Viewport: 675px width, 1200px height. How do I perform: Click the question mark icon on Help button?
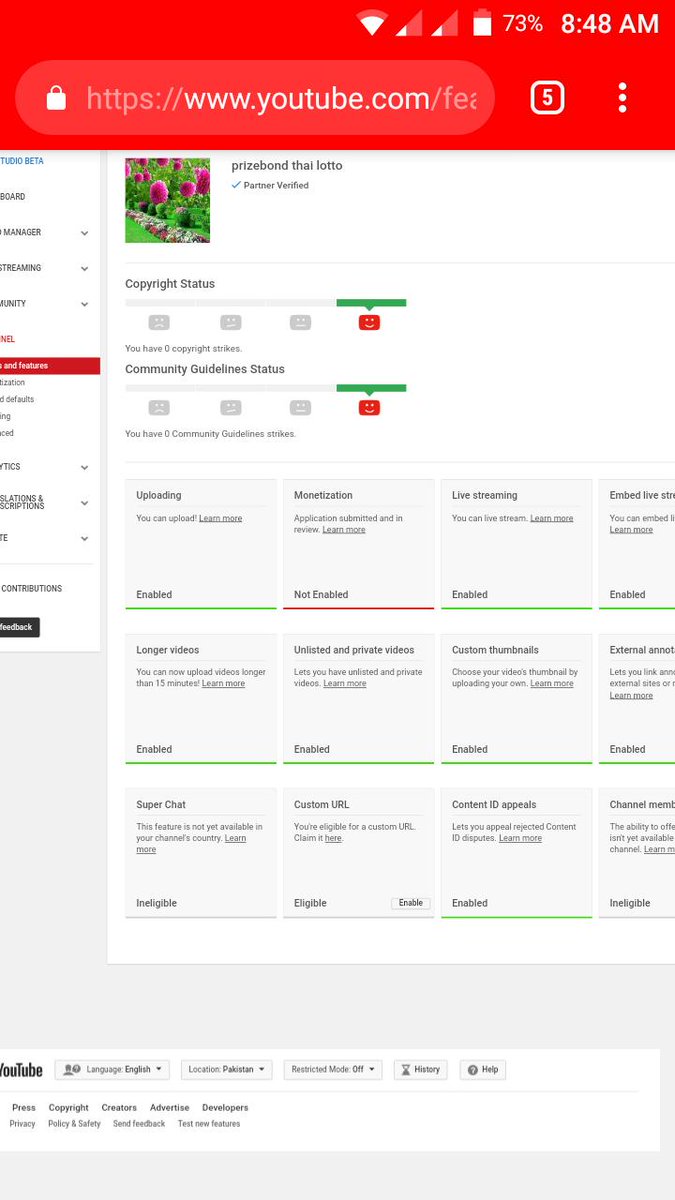472,1069
